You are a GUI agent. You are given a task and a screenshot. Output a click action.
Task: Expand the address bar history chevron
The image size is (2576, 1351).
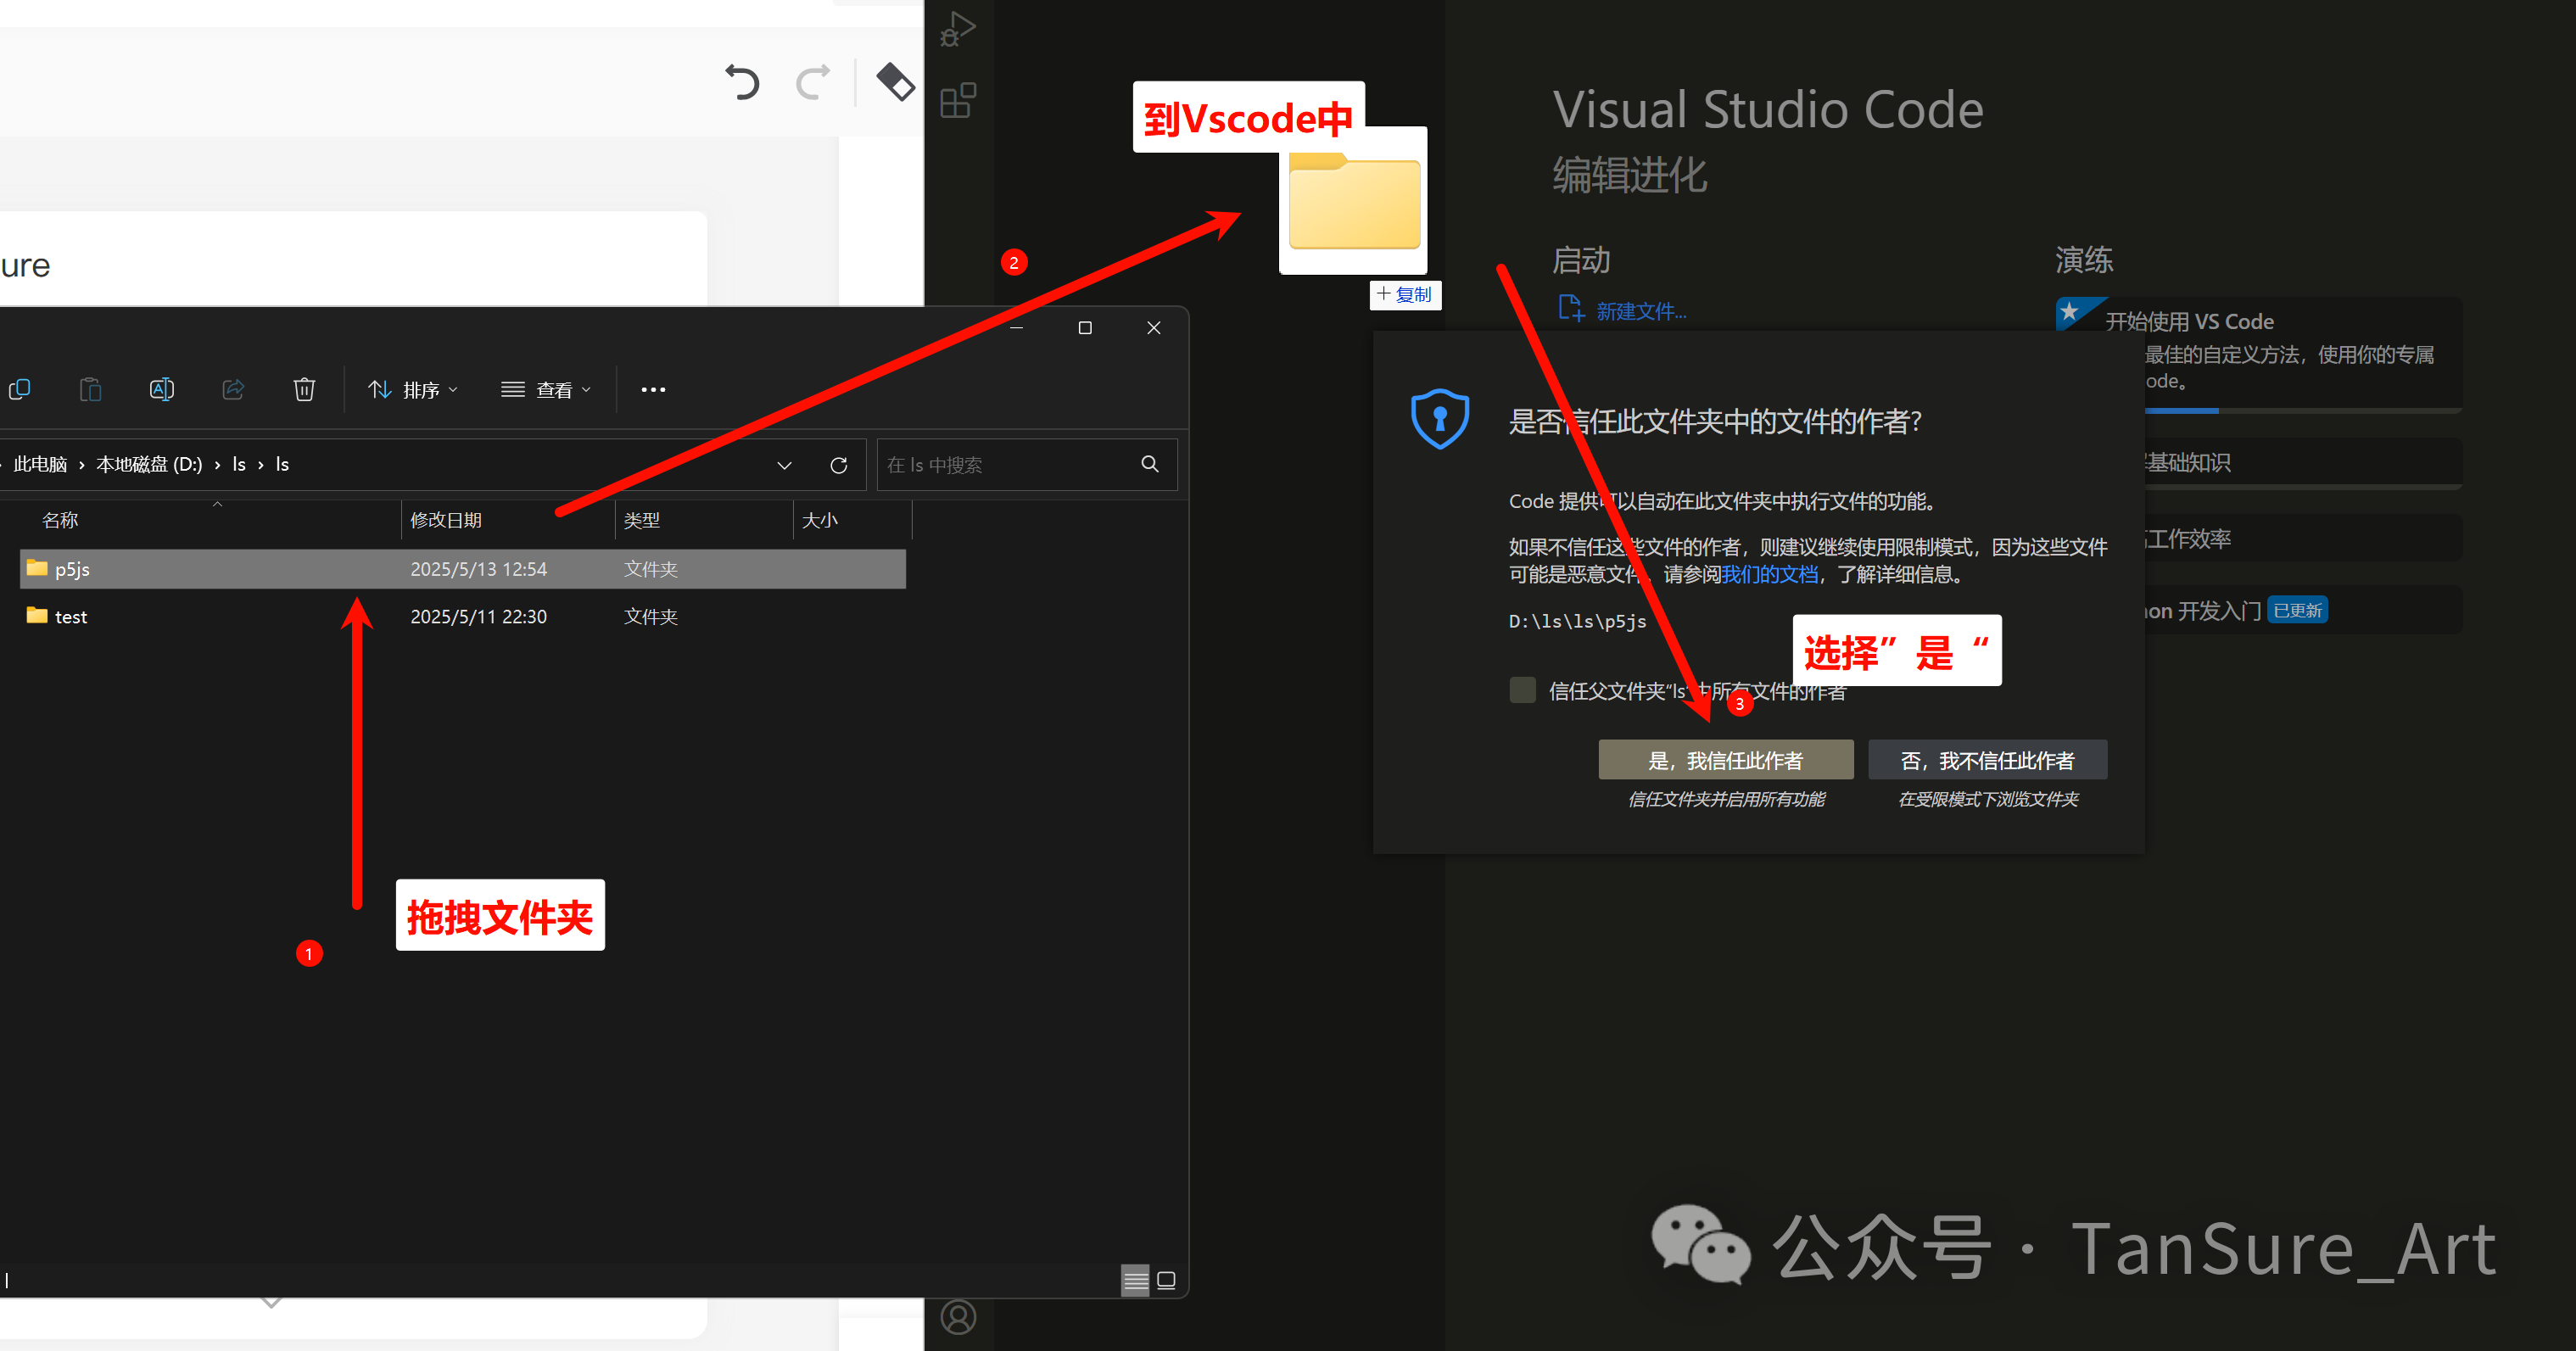(x=784, y=465)
